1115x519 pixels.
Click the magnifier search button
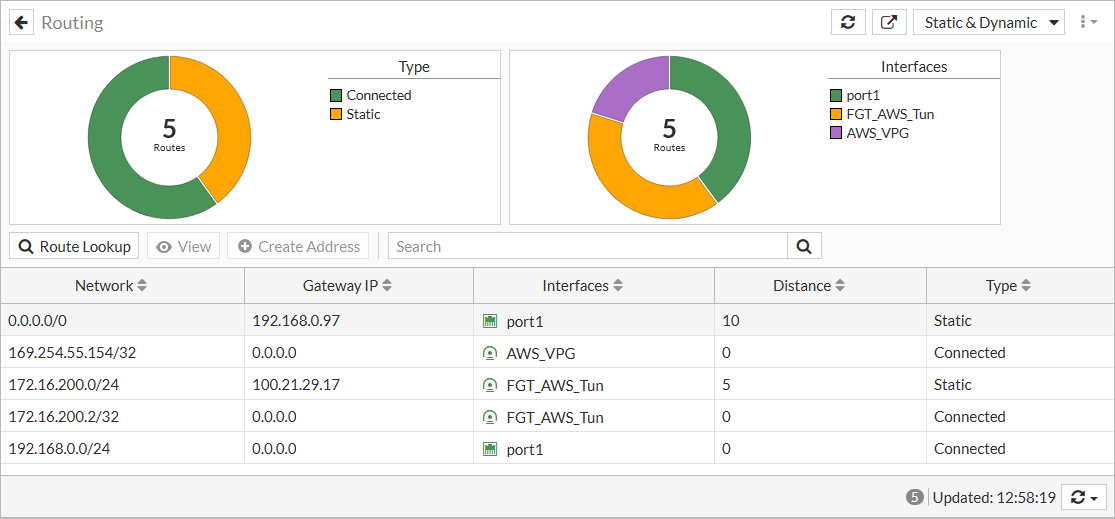click(x=804, y=246)
